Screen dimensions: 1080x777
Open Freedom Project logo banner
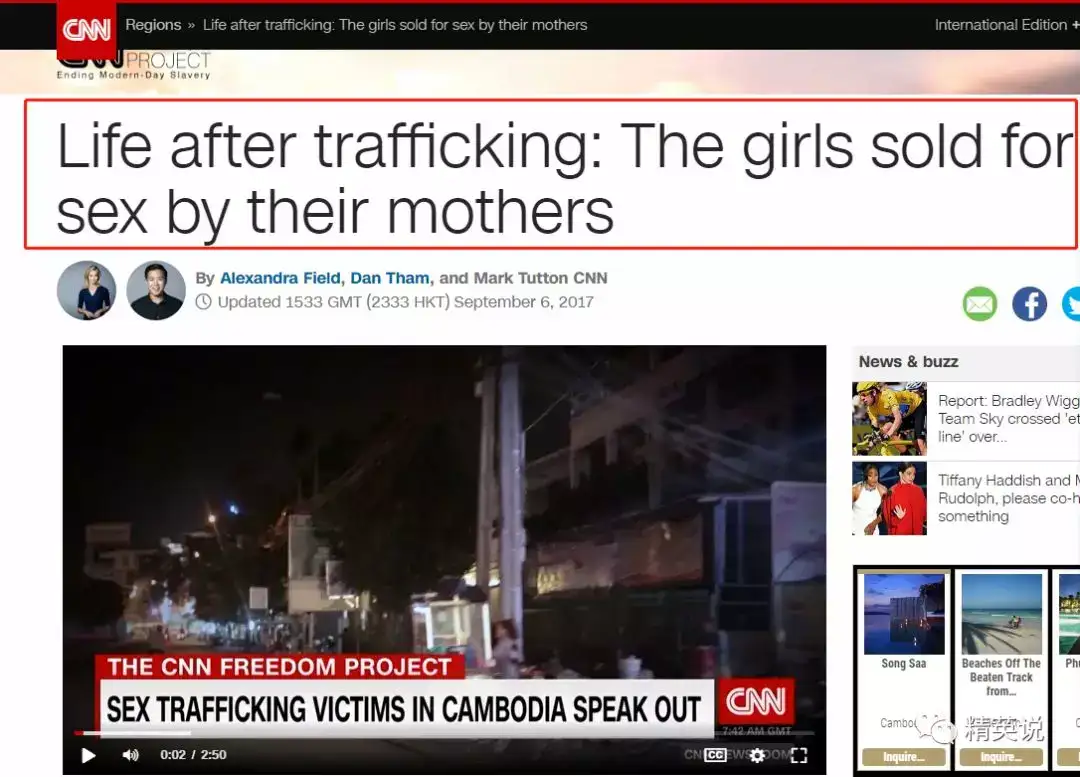pyautogui.click(x=134, y=67)
